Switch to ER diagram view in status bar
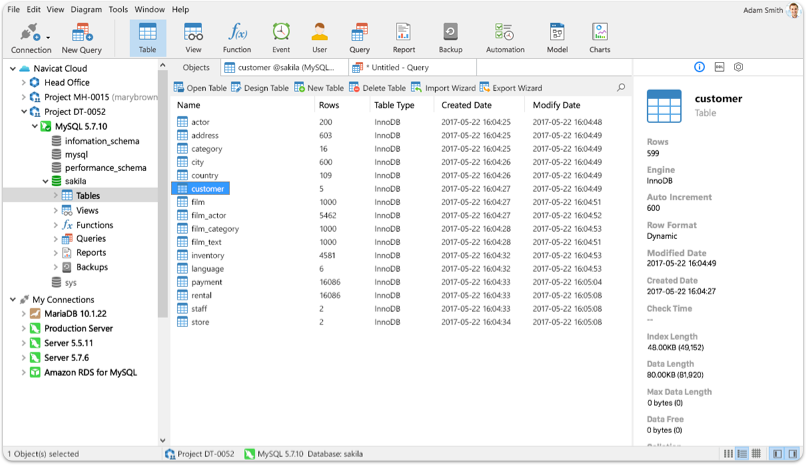The image size is (806, 465). click(x=756, y=453)
